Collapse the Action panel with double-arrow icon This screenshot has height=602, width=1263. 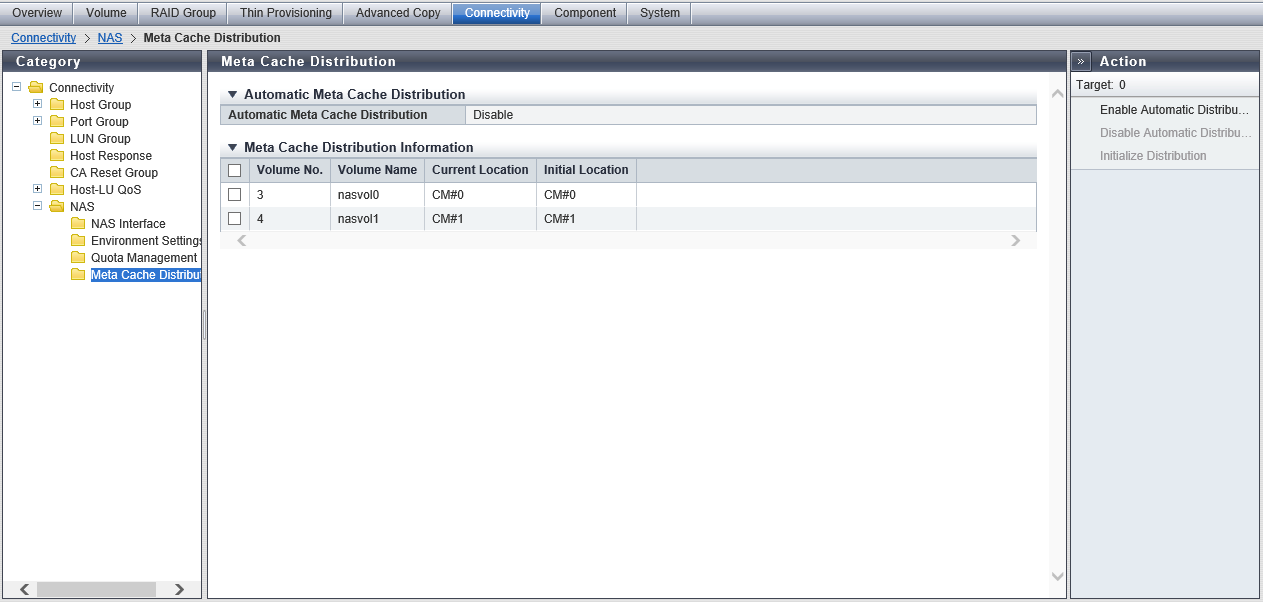pos(1082,61)
